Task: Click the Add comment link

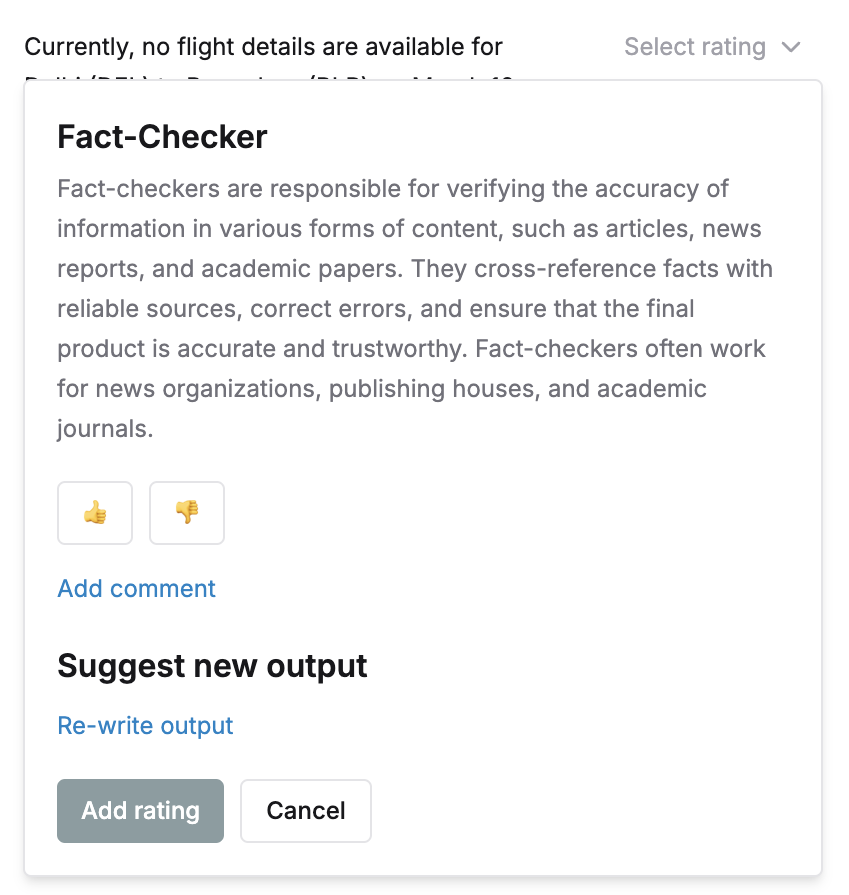Action: coord(136,589)
